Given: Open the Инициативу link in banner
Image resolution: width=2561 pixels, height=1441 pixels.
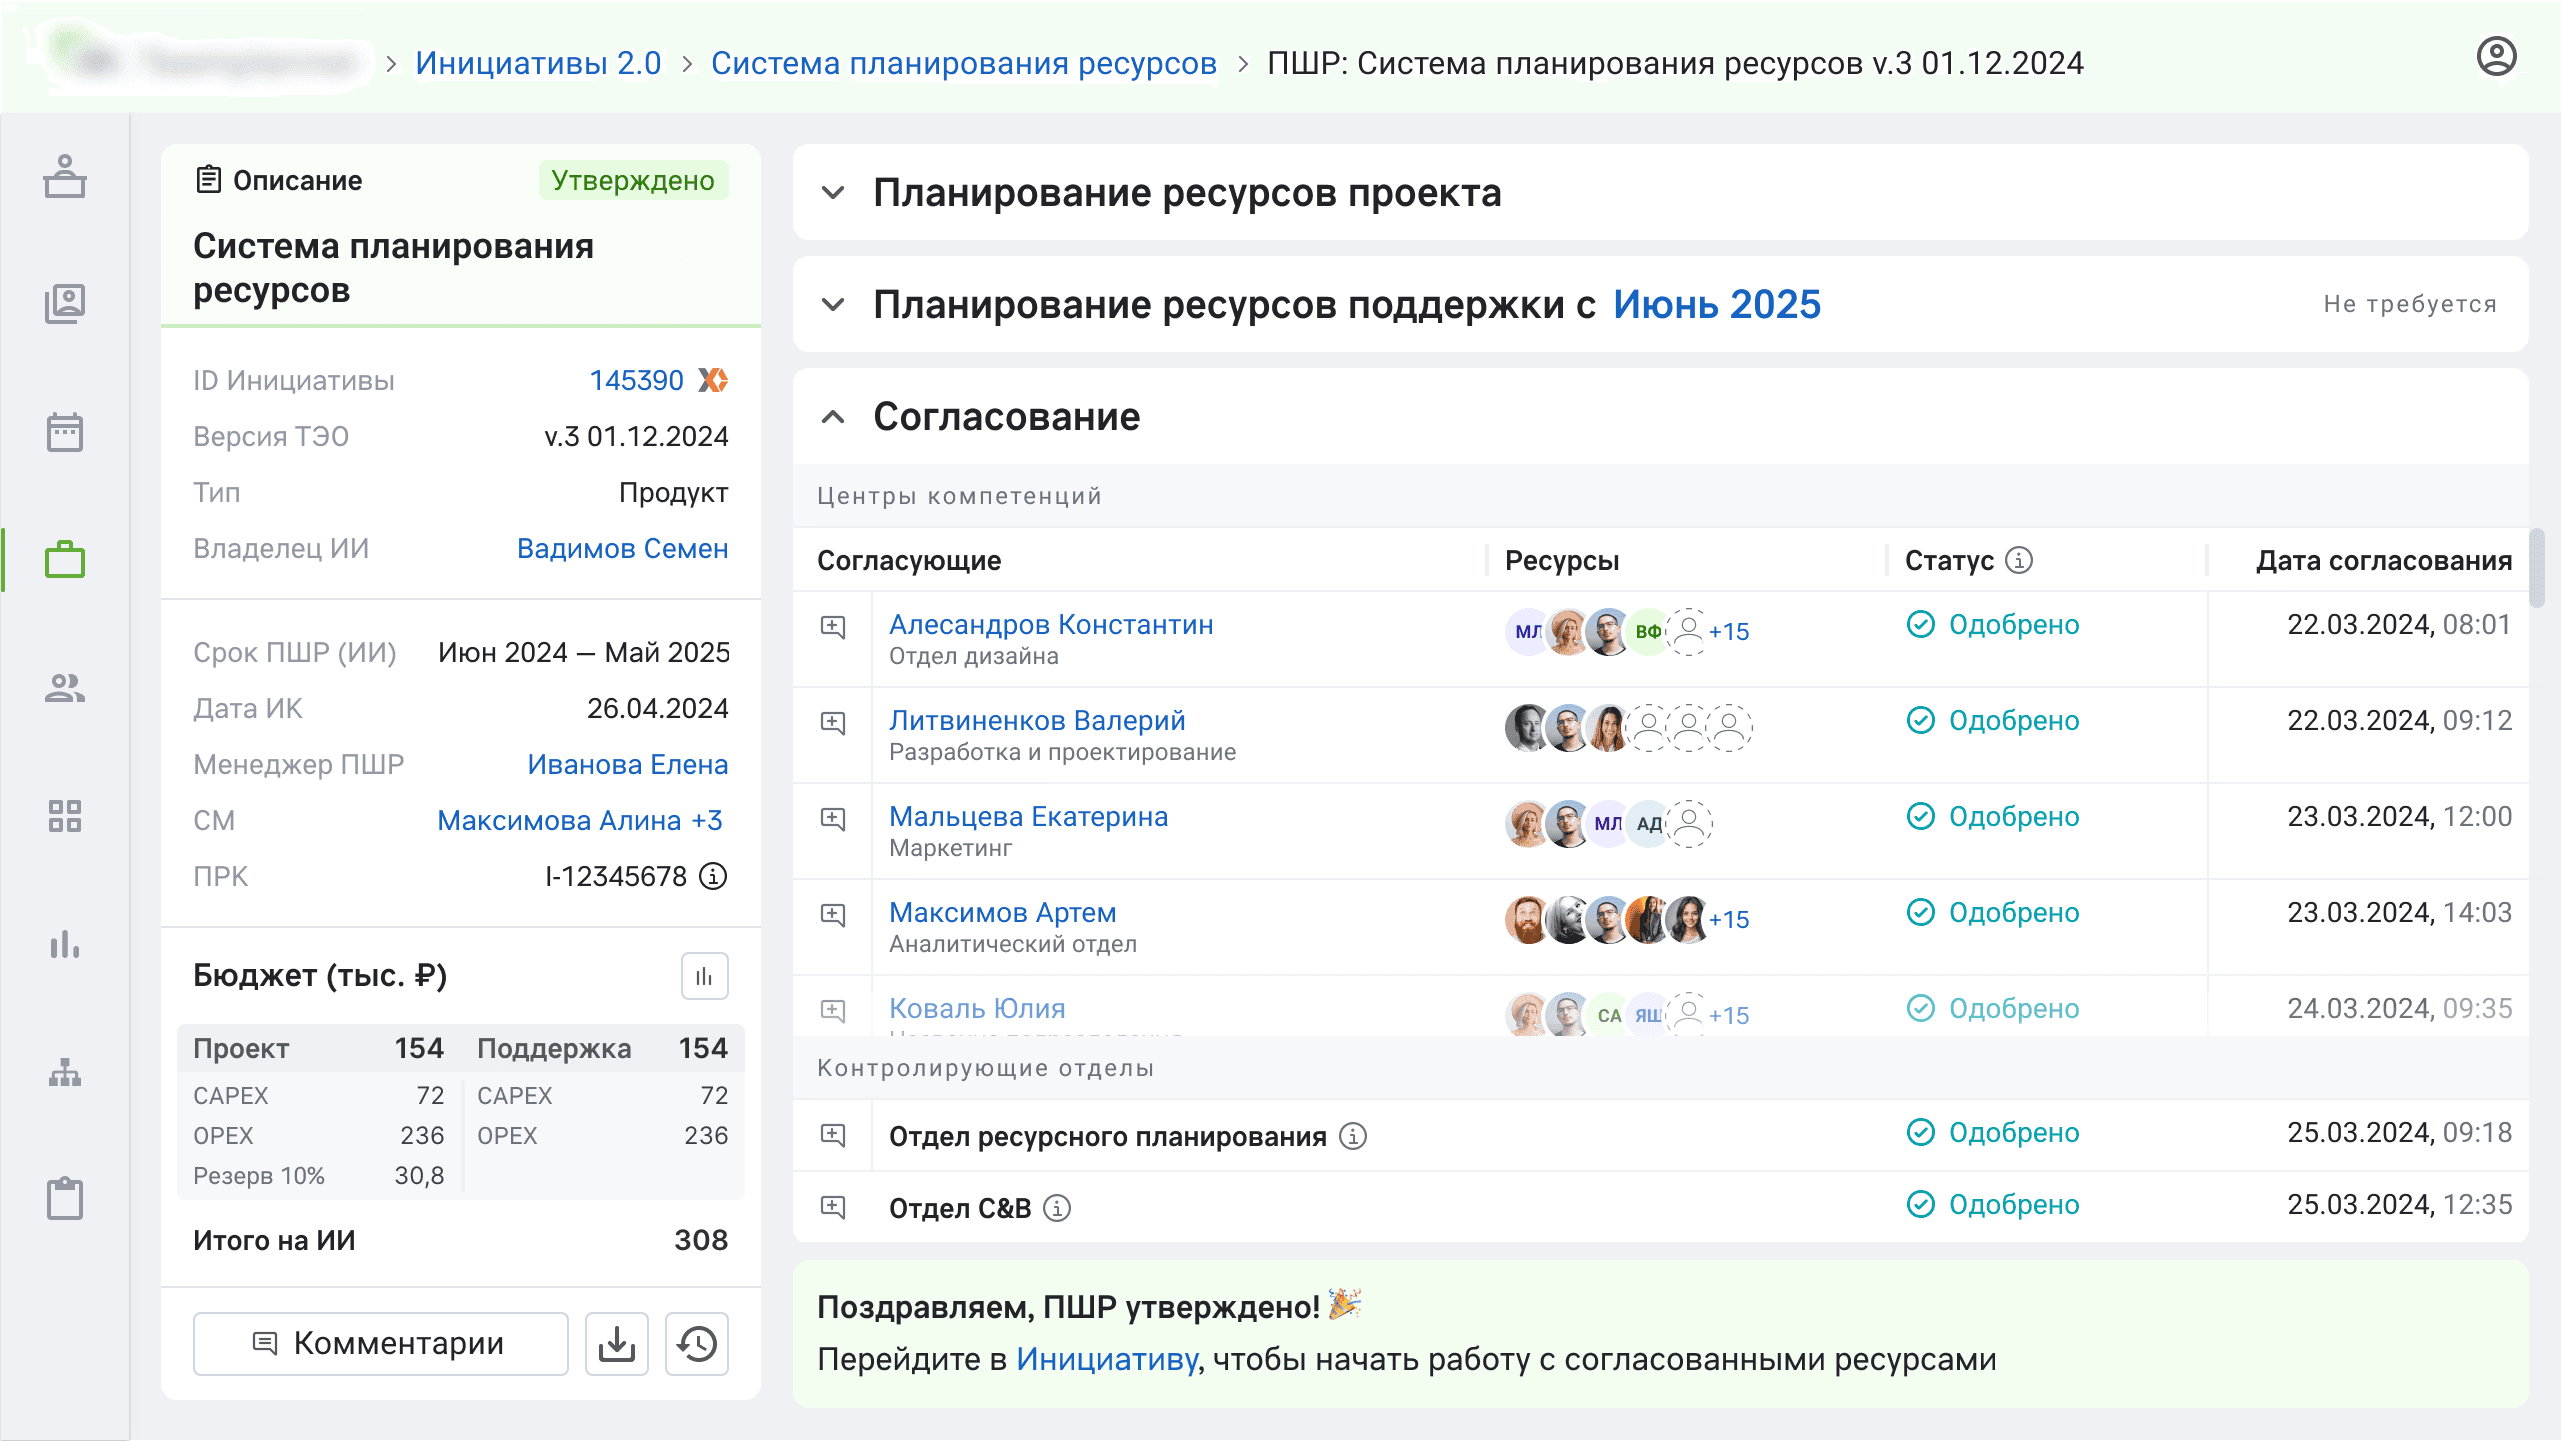Looking at the screenshot, I should point(1106,1359).
